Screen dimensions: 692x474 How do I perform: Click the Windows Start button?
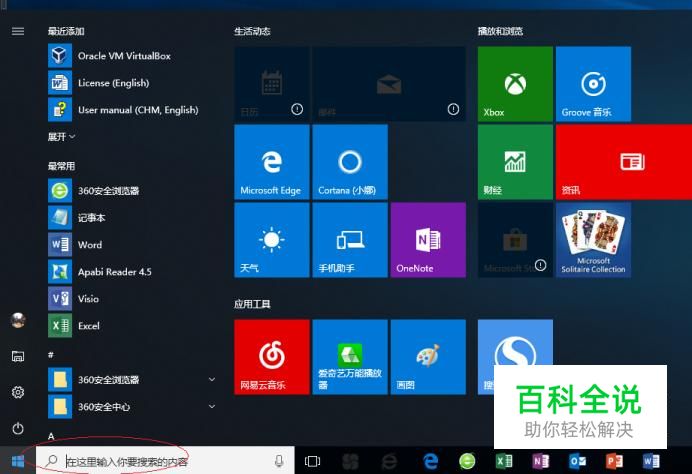[x=18, y=462]
